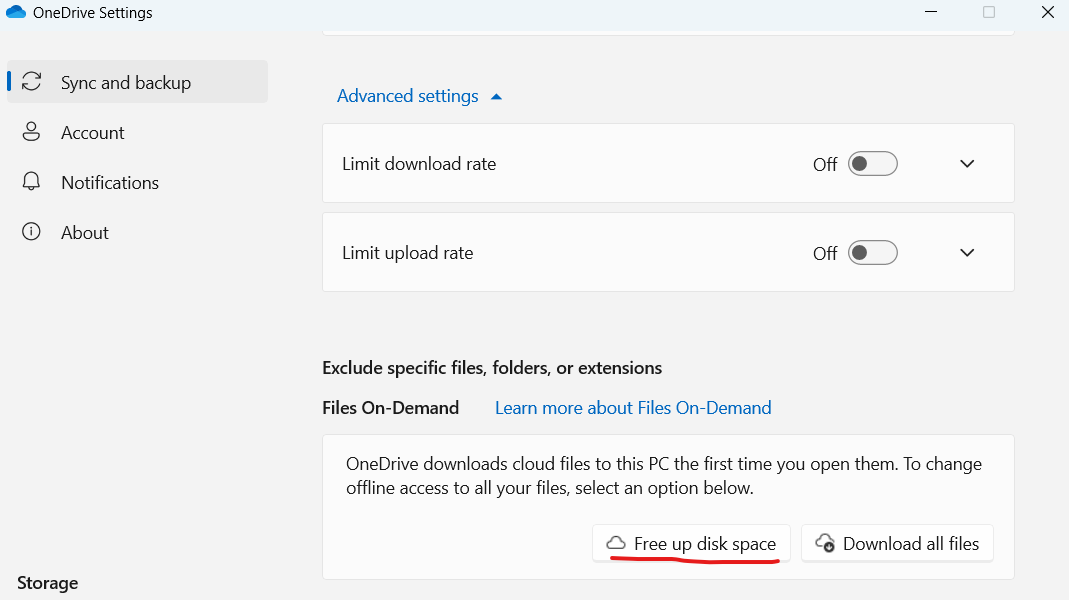This screenshot has height=600, width=1069.
Task: Click the OneDrive cloud logo icon
Action: tap(16, 12)
